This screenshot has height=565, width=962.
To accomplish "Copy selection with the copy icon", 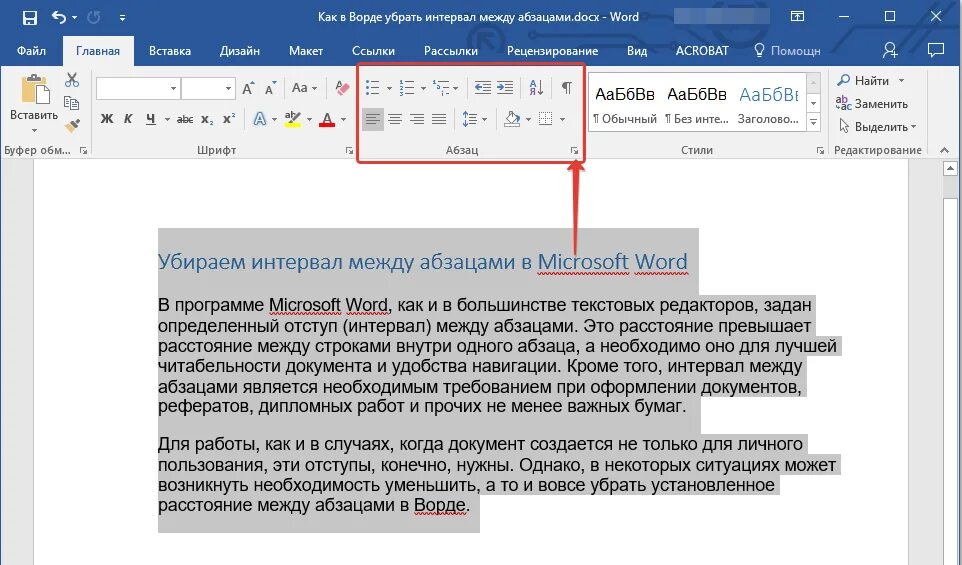I will (72, 103).
